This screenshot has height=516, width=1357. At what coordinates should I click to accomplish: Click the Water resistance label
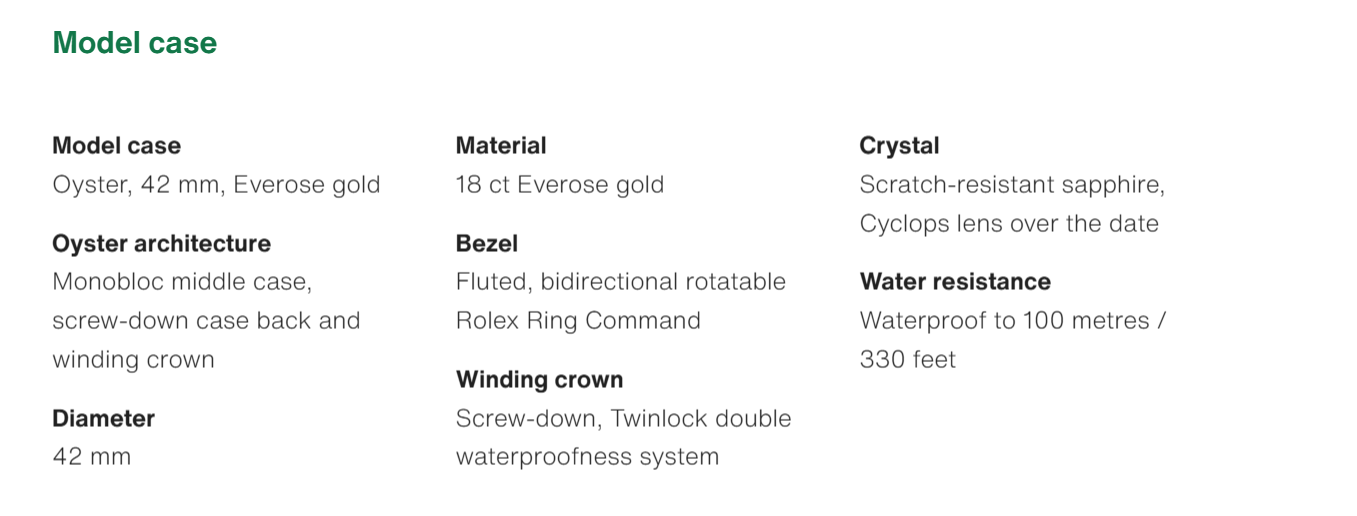pos(954,282)
